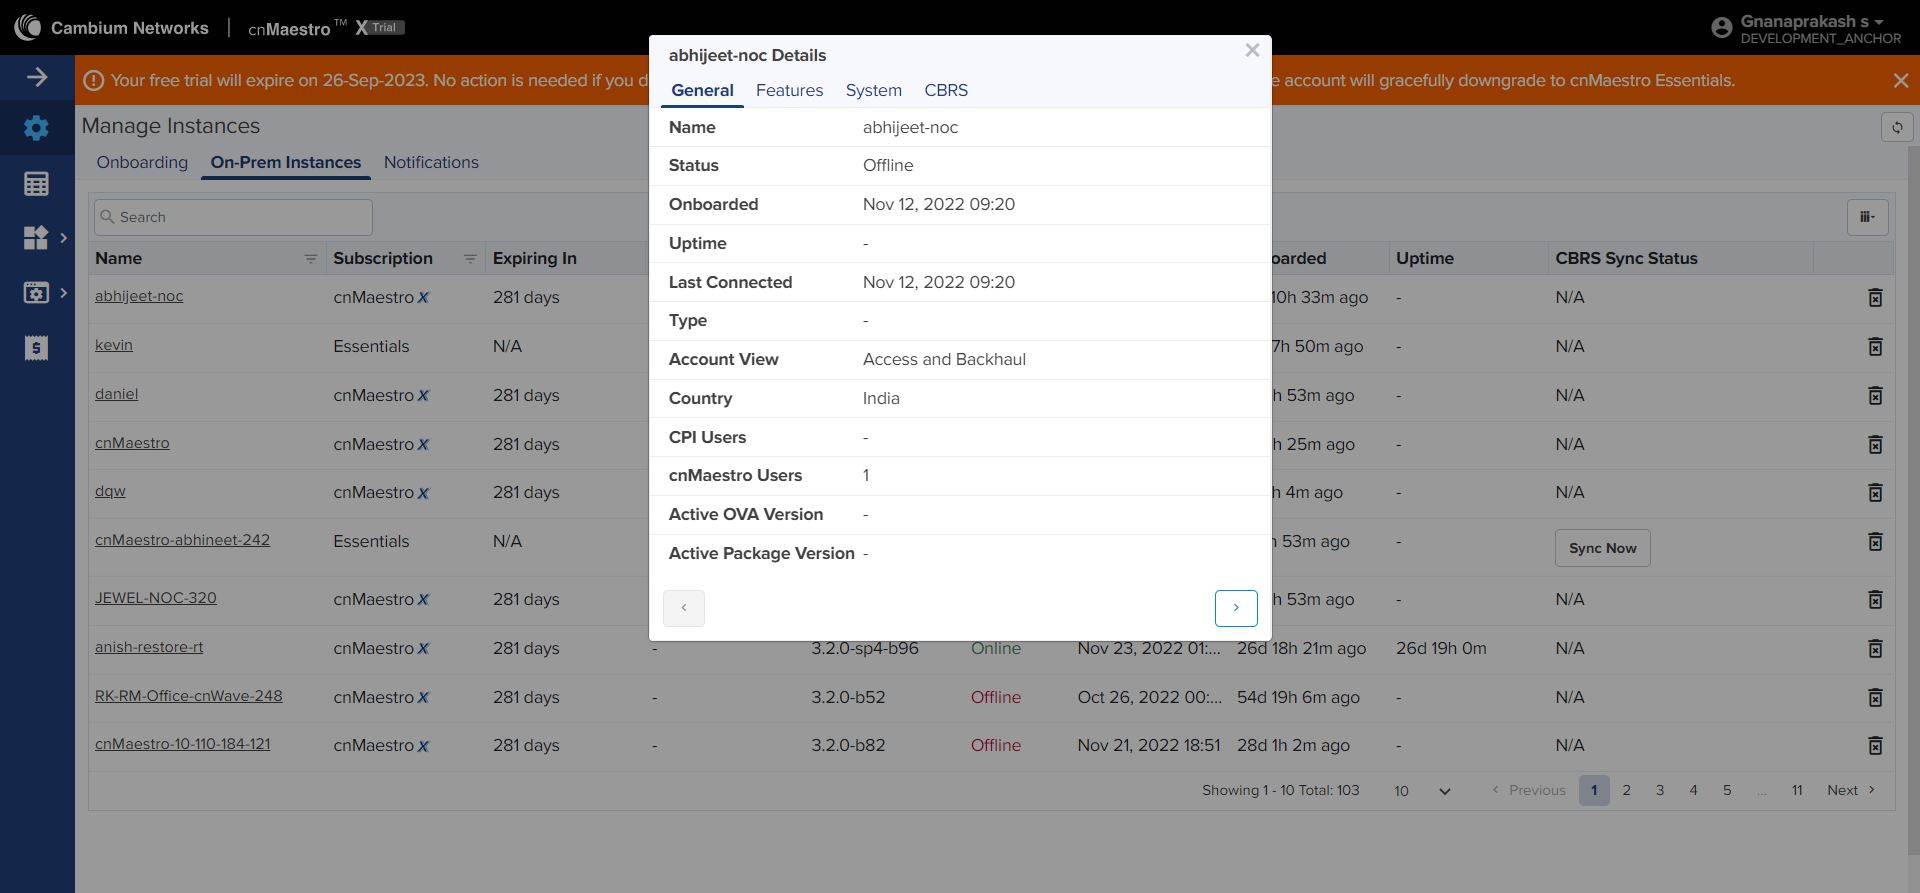
Task: Switch to the CBRS tab in dialog
Action: [x=946, y=91]
